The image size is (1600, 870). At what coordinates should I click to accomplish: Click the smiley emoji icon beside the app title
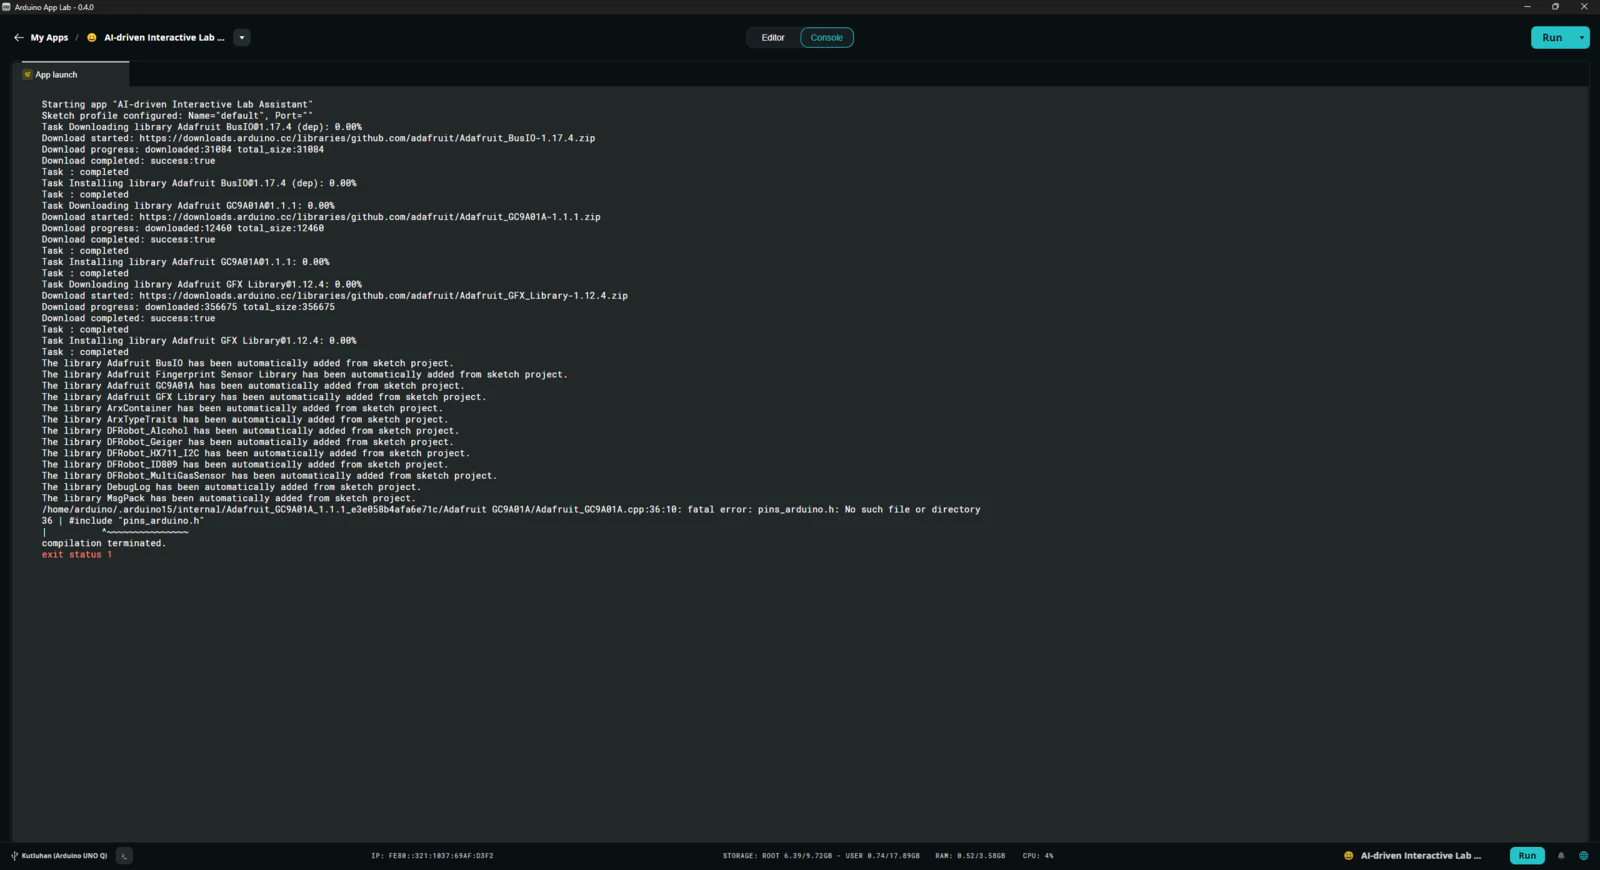92,38
